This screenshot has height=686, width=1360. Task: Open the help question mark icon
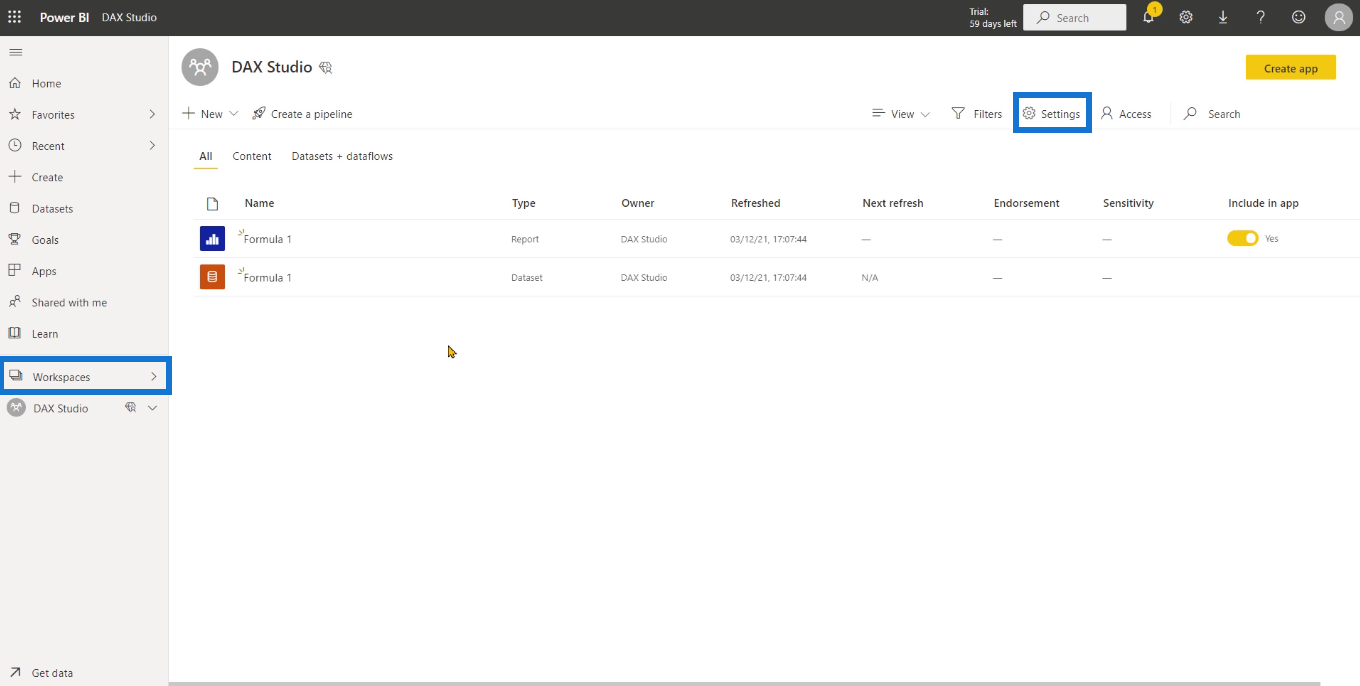point(1261,17)
